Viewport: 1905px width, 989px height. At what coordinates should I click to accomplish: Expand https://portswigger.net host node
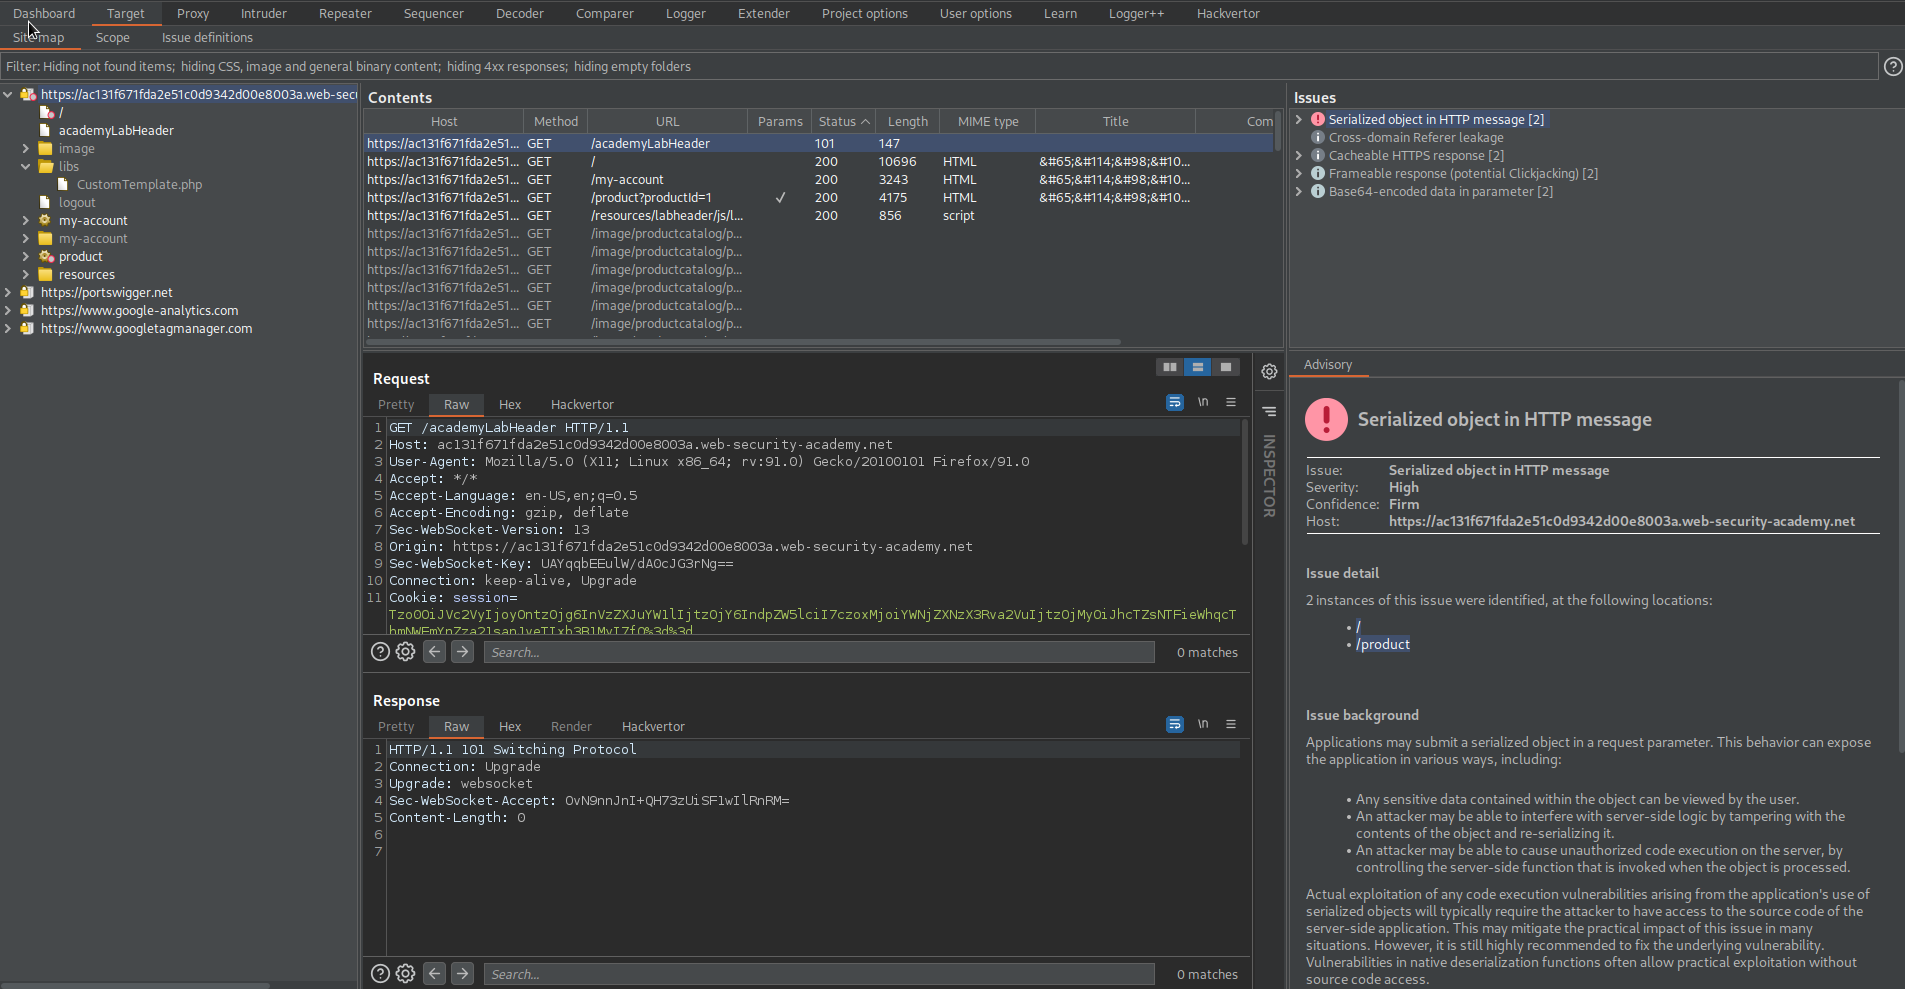point(8,292)
